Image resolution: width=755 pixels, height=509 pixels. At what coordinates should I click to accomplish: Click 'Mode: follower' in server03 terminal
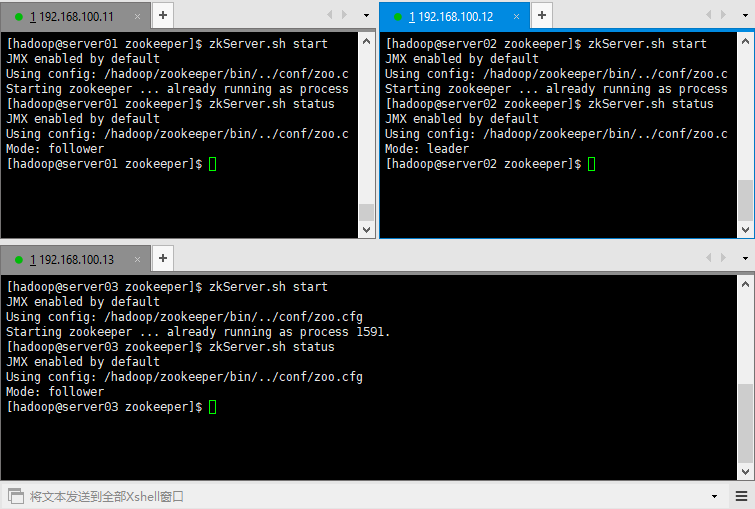pyautogui.click(x=55, y=392)
